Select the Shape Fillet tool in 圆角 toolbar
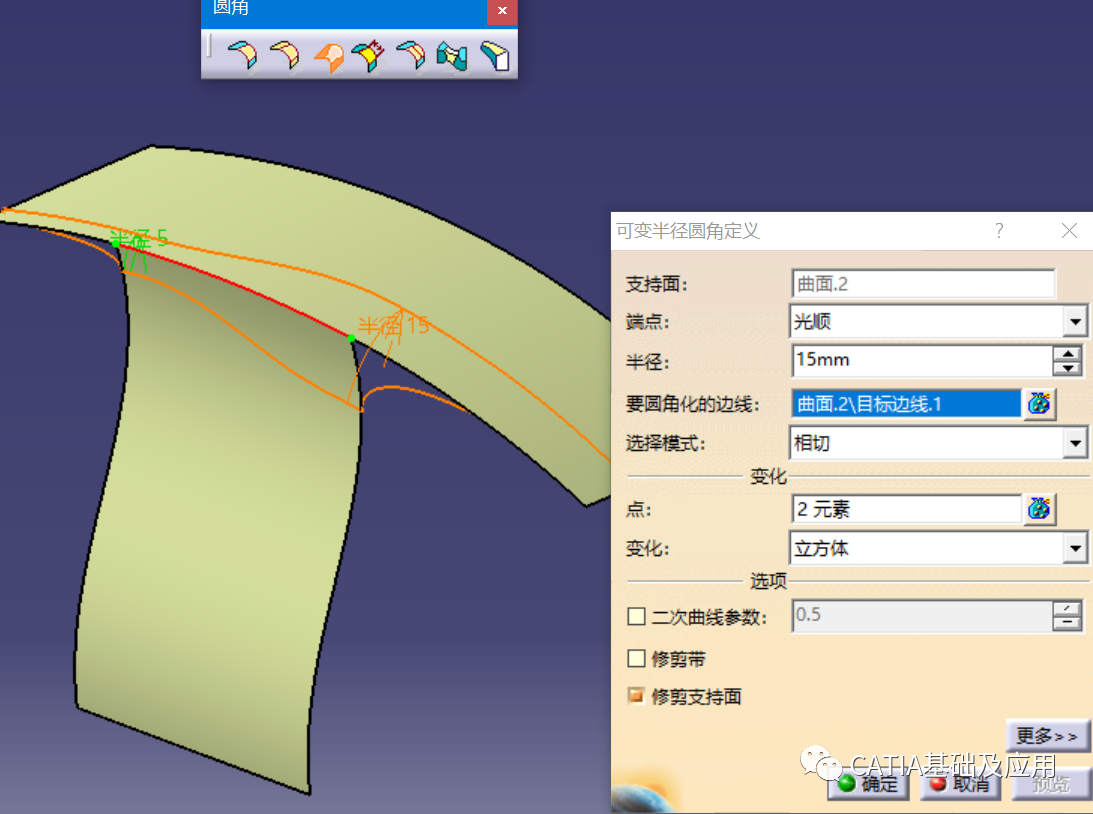The image size is (1093, 814). [x=242, y=55]
